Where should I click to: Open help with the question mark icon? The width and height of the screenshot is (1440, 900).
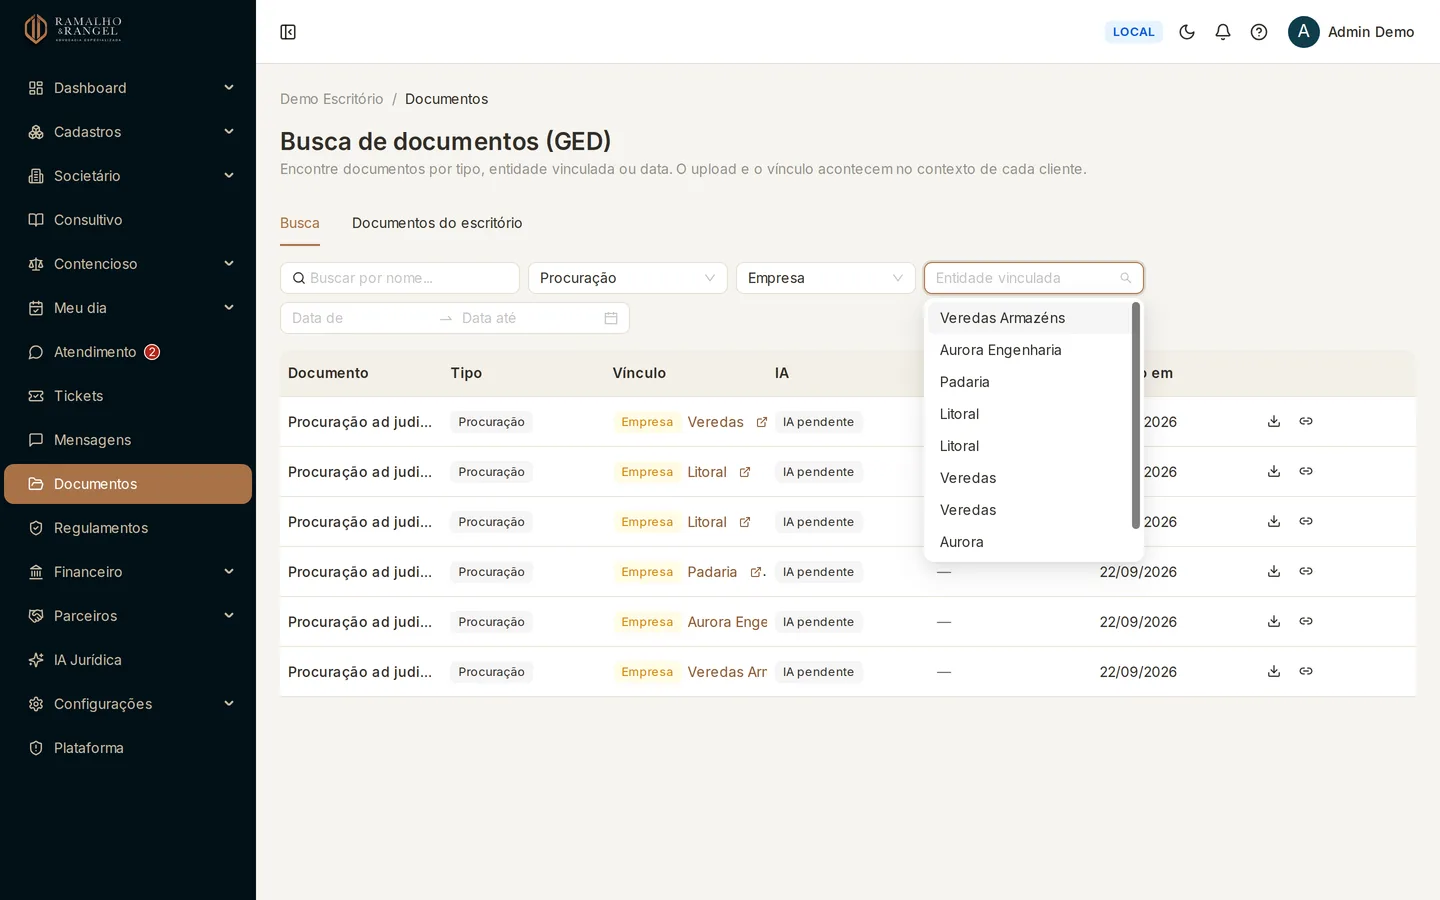[1259, 32]
